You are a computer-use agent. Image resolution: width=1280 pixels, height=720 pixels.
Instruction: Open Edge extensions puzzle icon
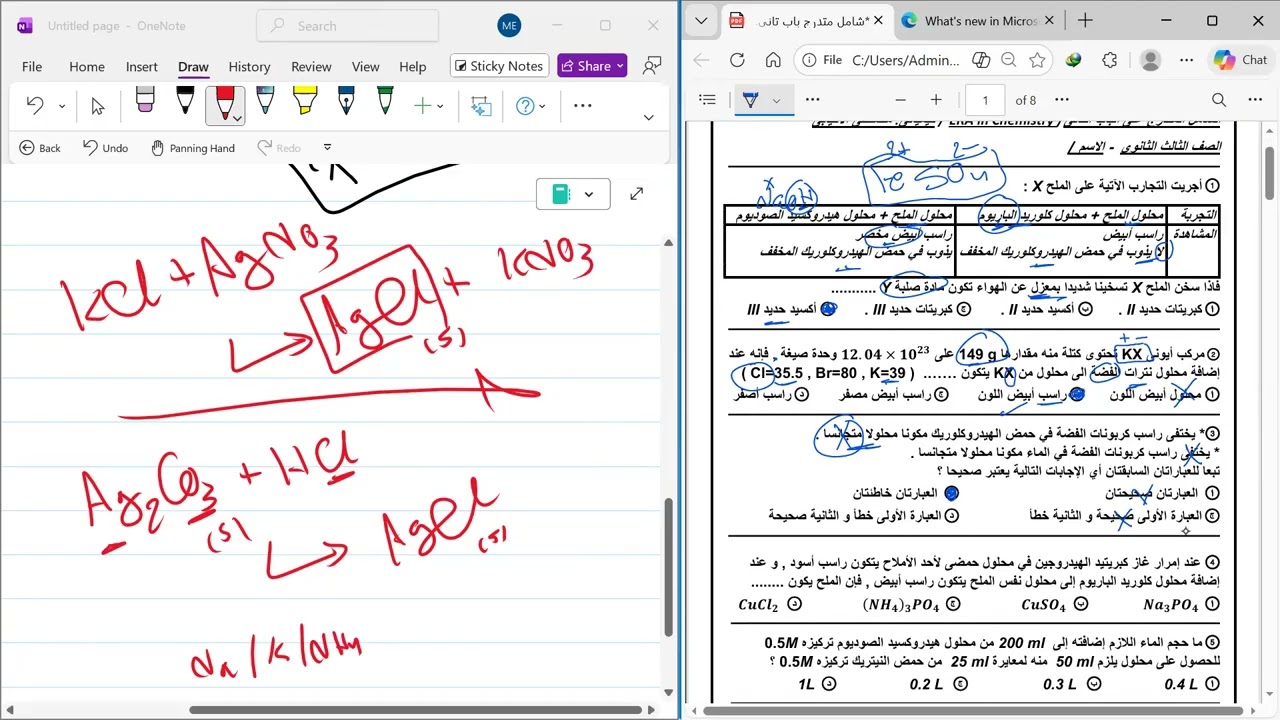click(1109, 60)
